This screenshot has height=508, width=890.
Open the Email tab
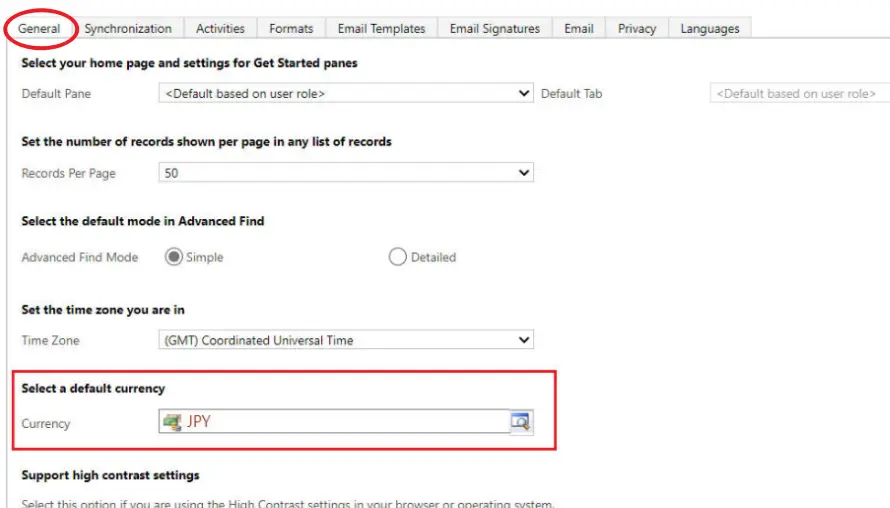(x=579, y=28)
